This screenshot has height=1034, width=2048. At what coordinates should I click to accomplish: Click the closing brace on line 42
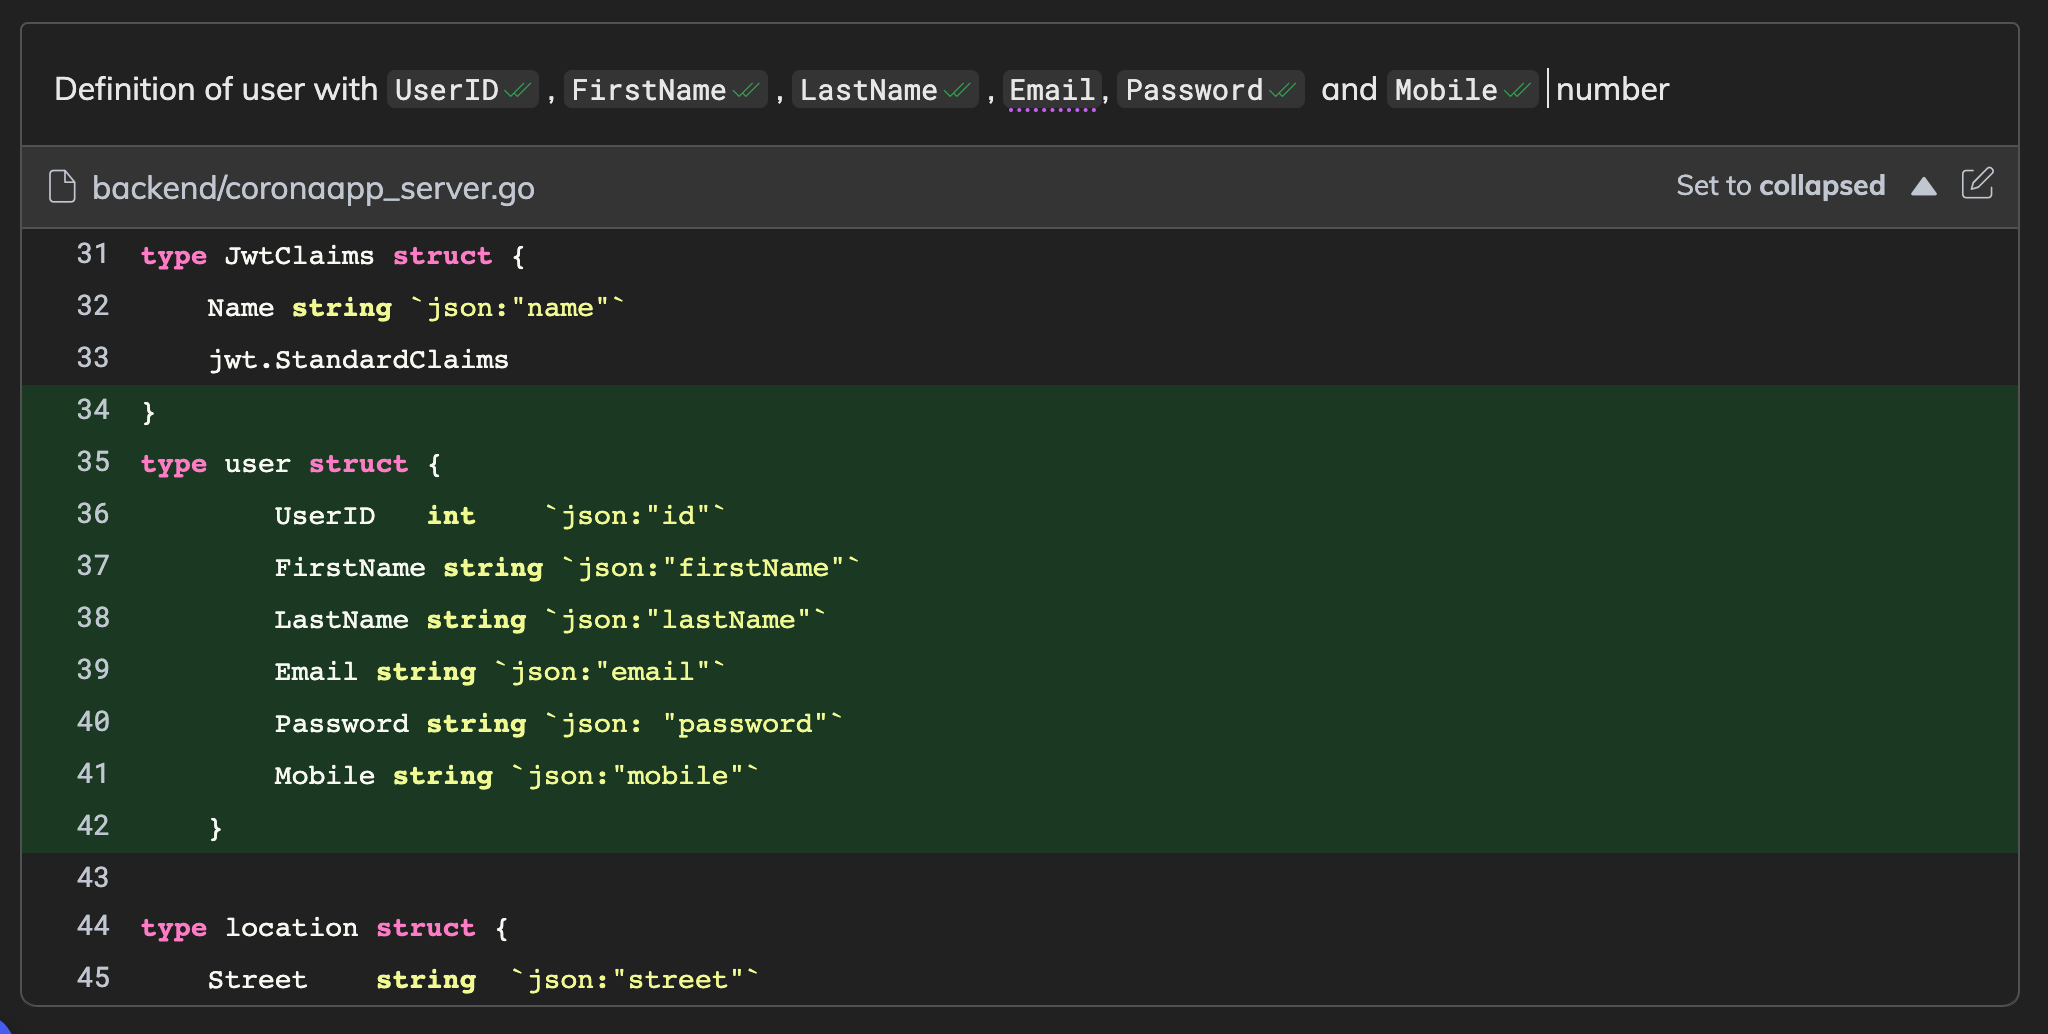pyautogui.click(x=215, y=828)
